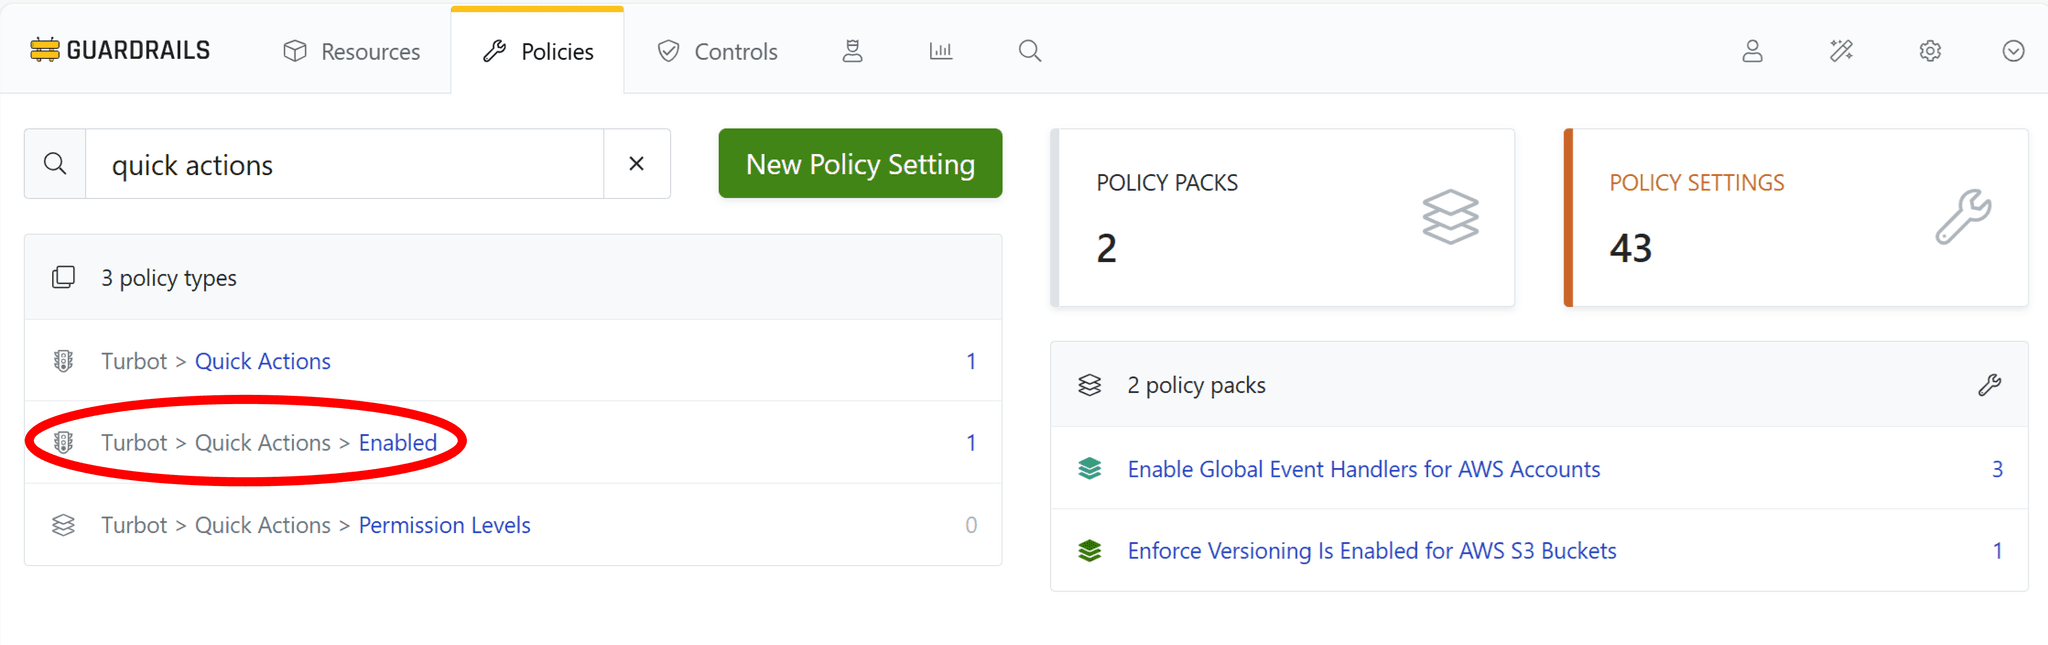This screenshot has height=645, width=2048.
Task: Click the wrench icon in policy packs header
Action: [x=1989, y=385]
